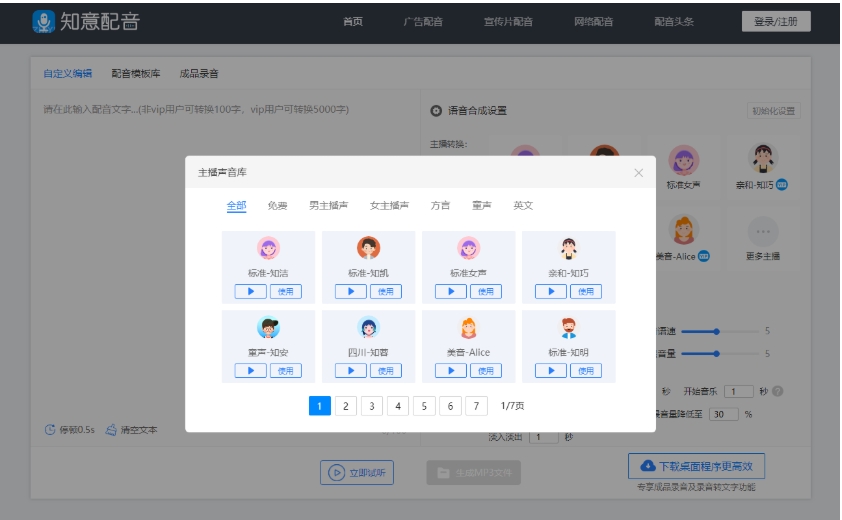Image resolution: width=842 pixels, height=520 pixels.
Task: Click 初始化设置 button
Action: 773,111
